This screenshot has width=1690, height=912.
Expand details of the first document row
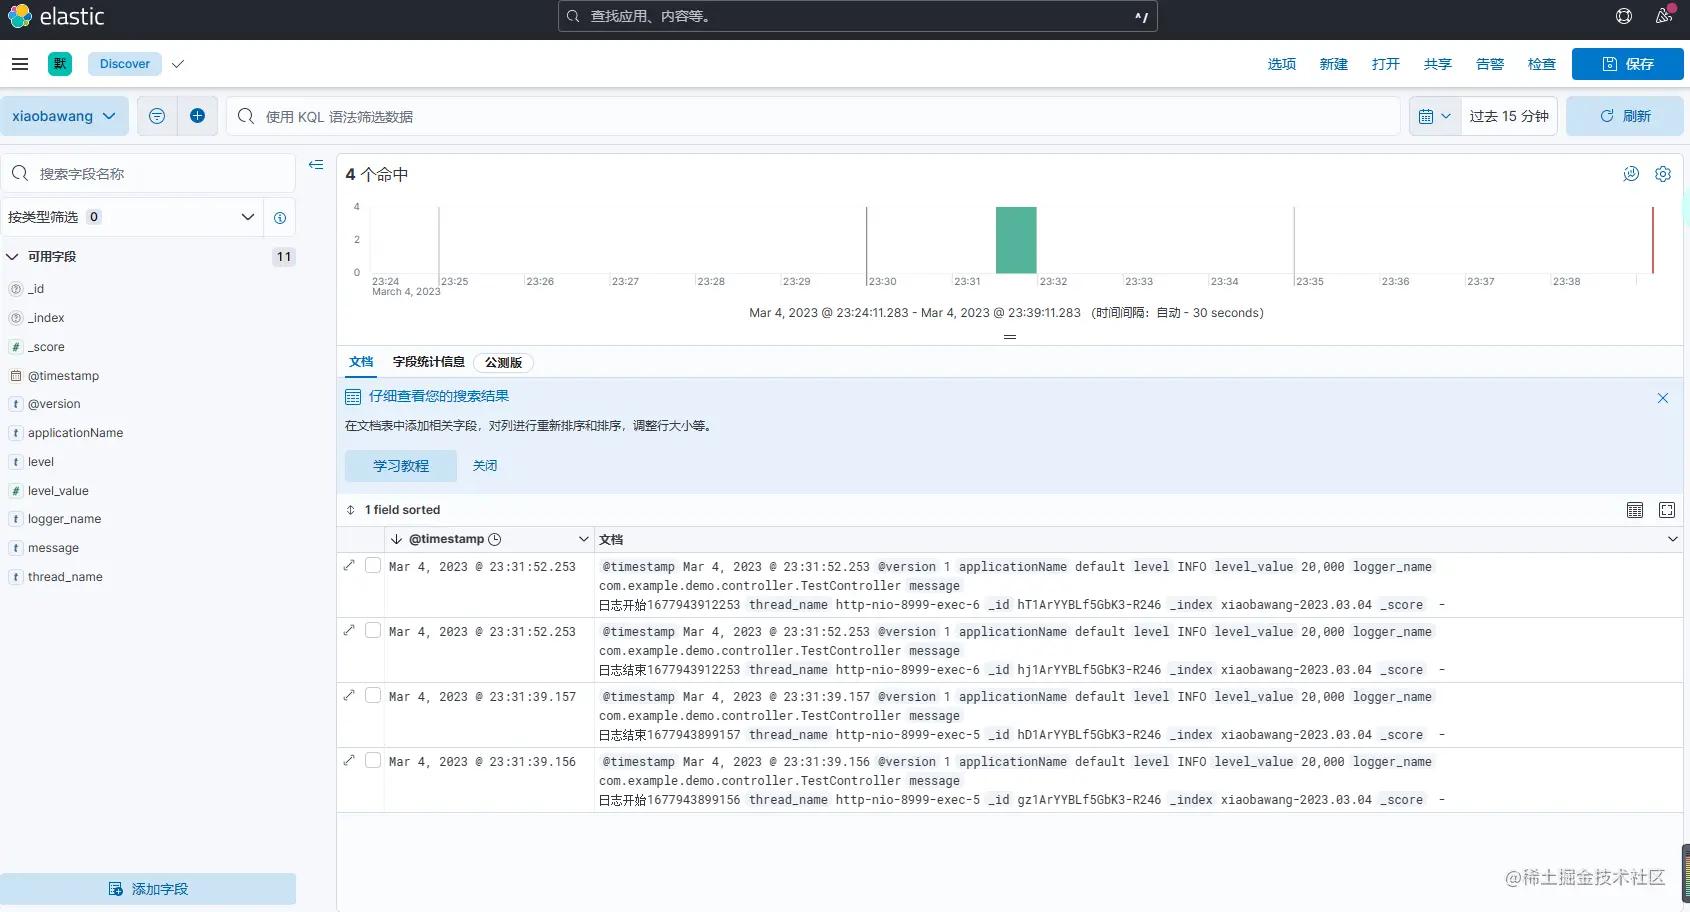pos(348,565)
